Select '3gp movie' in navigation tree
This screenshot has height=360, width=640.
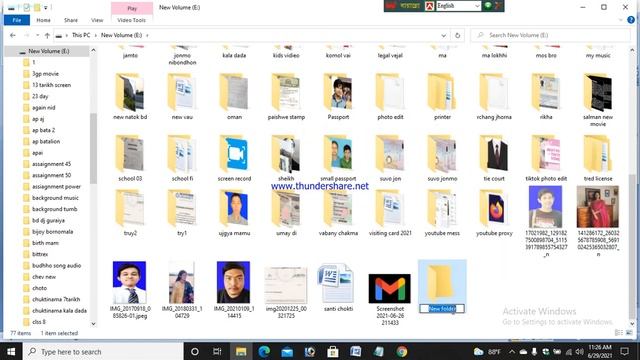tap(45, 74)
